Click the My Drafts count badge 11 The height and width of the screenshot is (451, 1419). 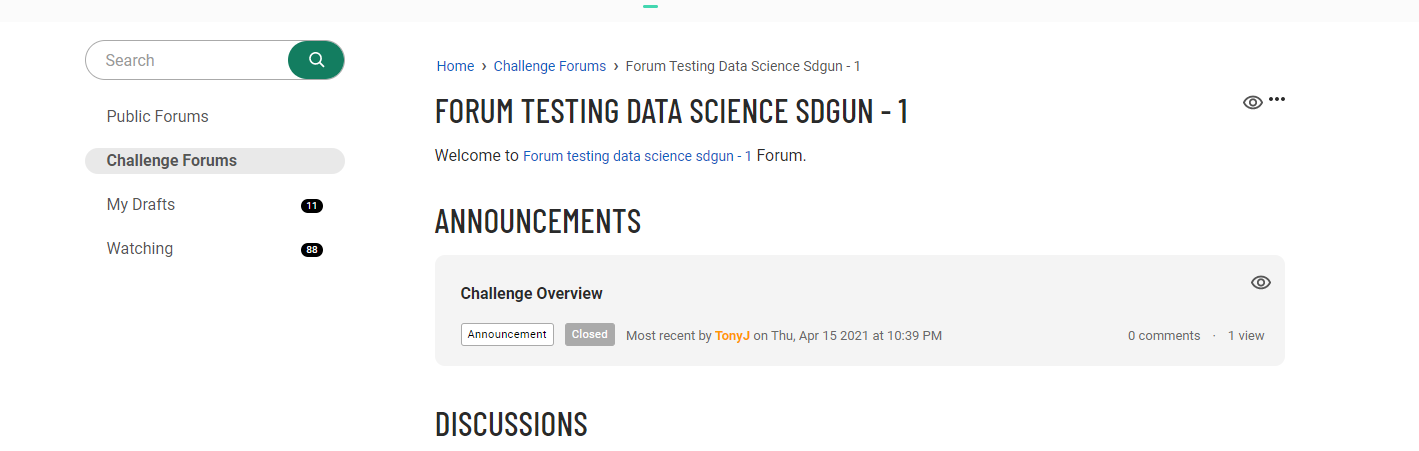(312, 206)
